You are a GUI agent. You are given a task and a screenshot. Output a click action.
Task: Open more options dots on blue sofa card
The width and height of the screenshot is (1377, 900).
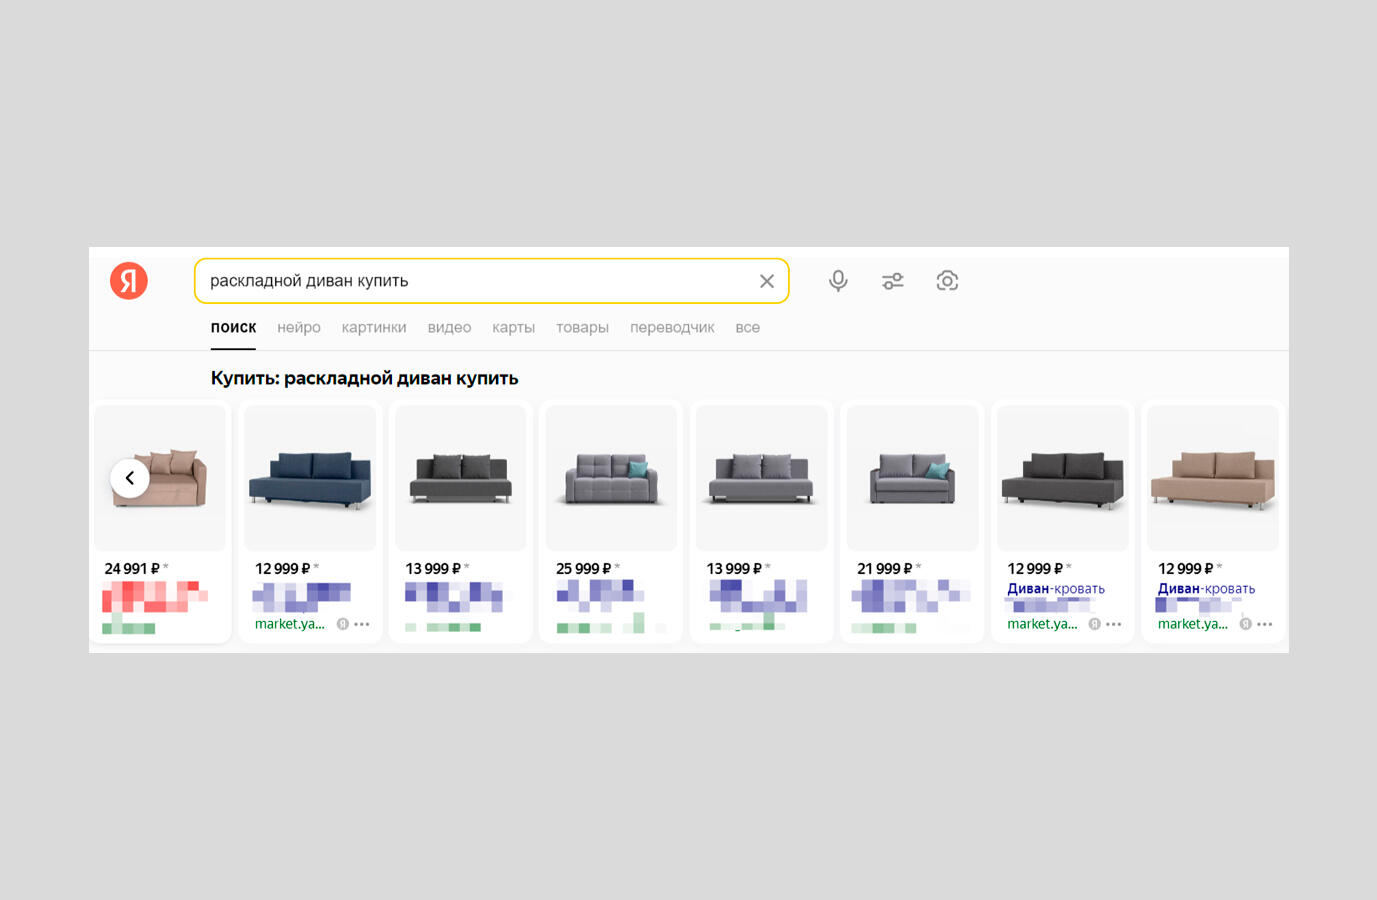pyautogui.click(x=362, y=624)
